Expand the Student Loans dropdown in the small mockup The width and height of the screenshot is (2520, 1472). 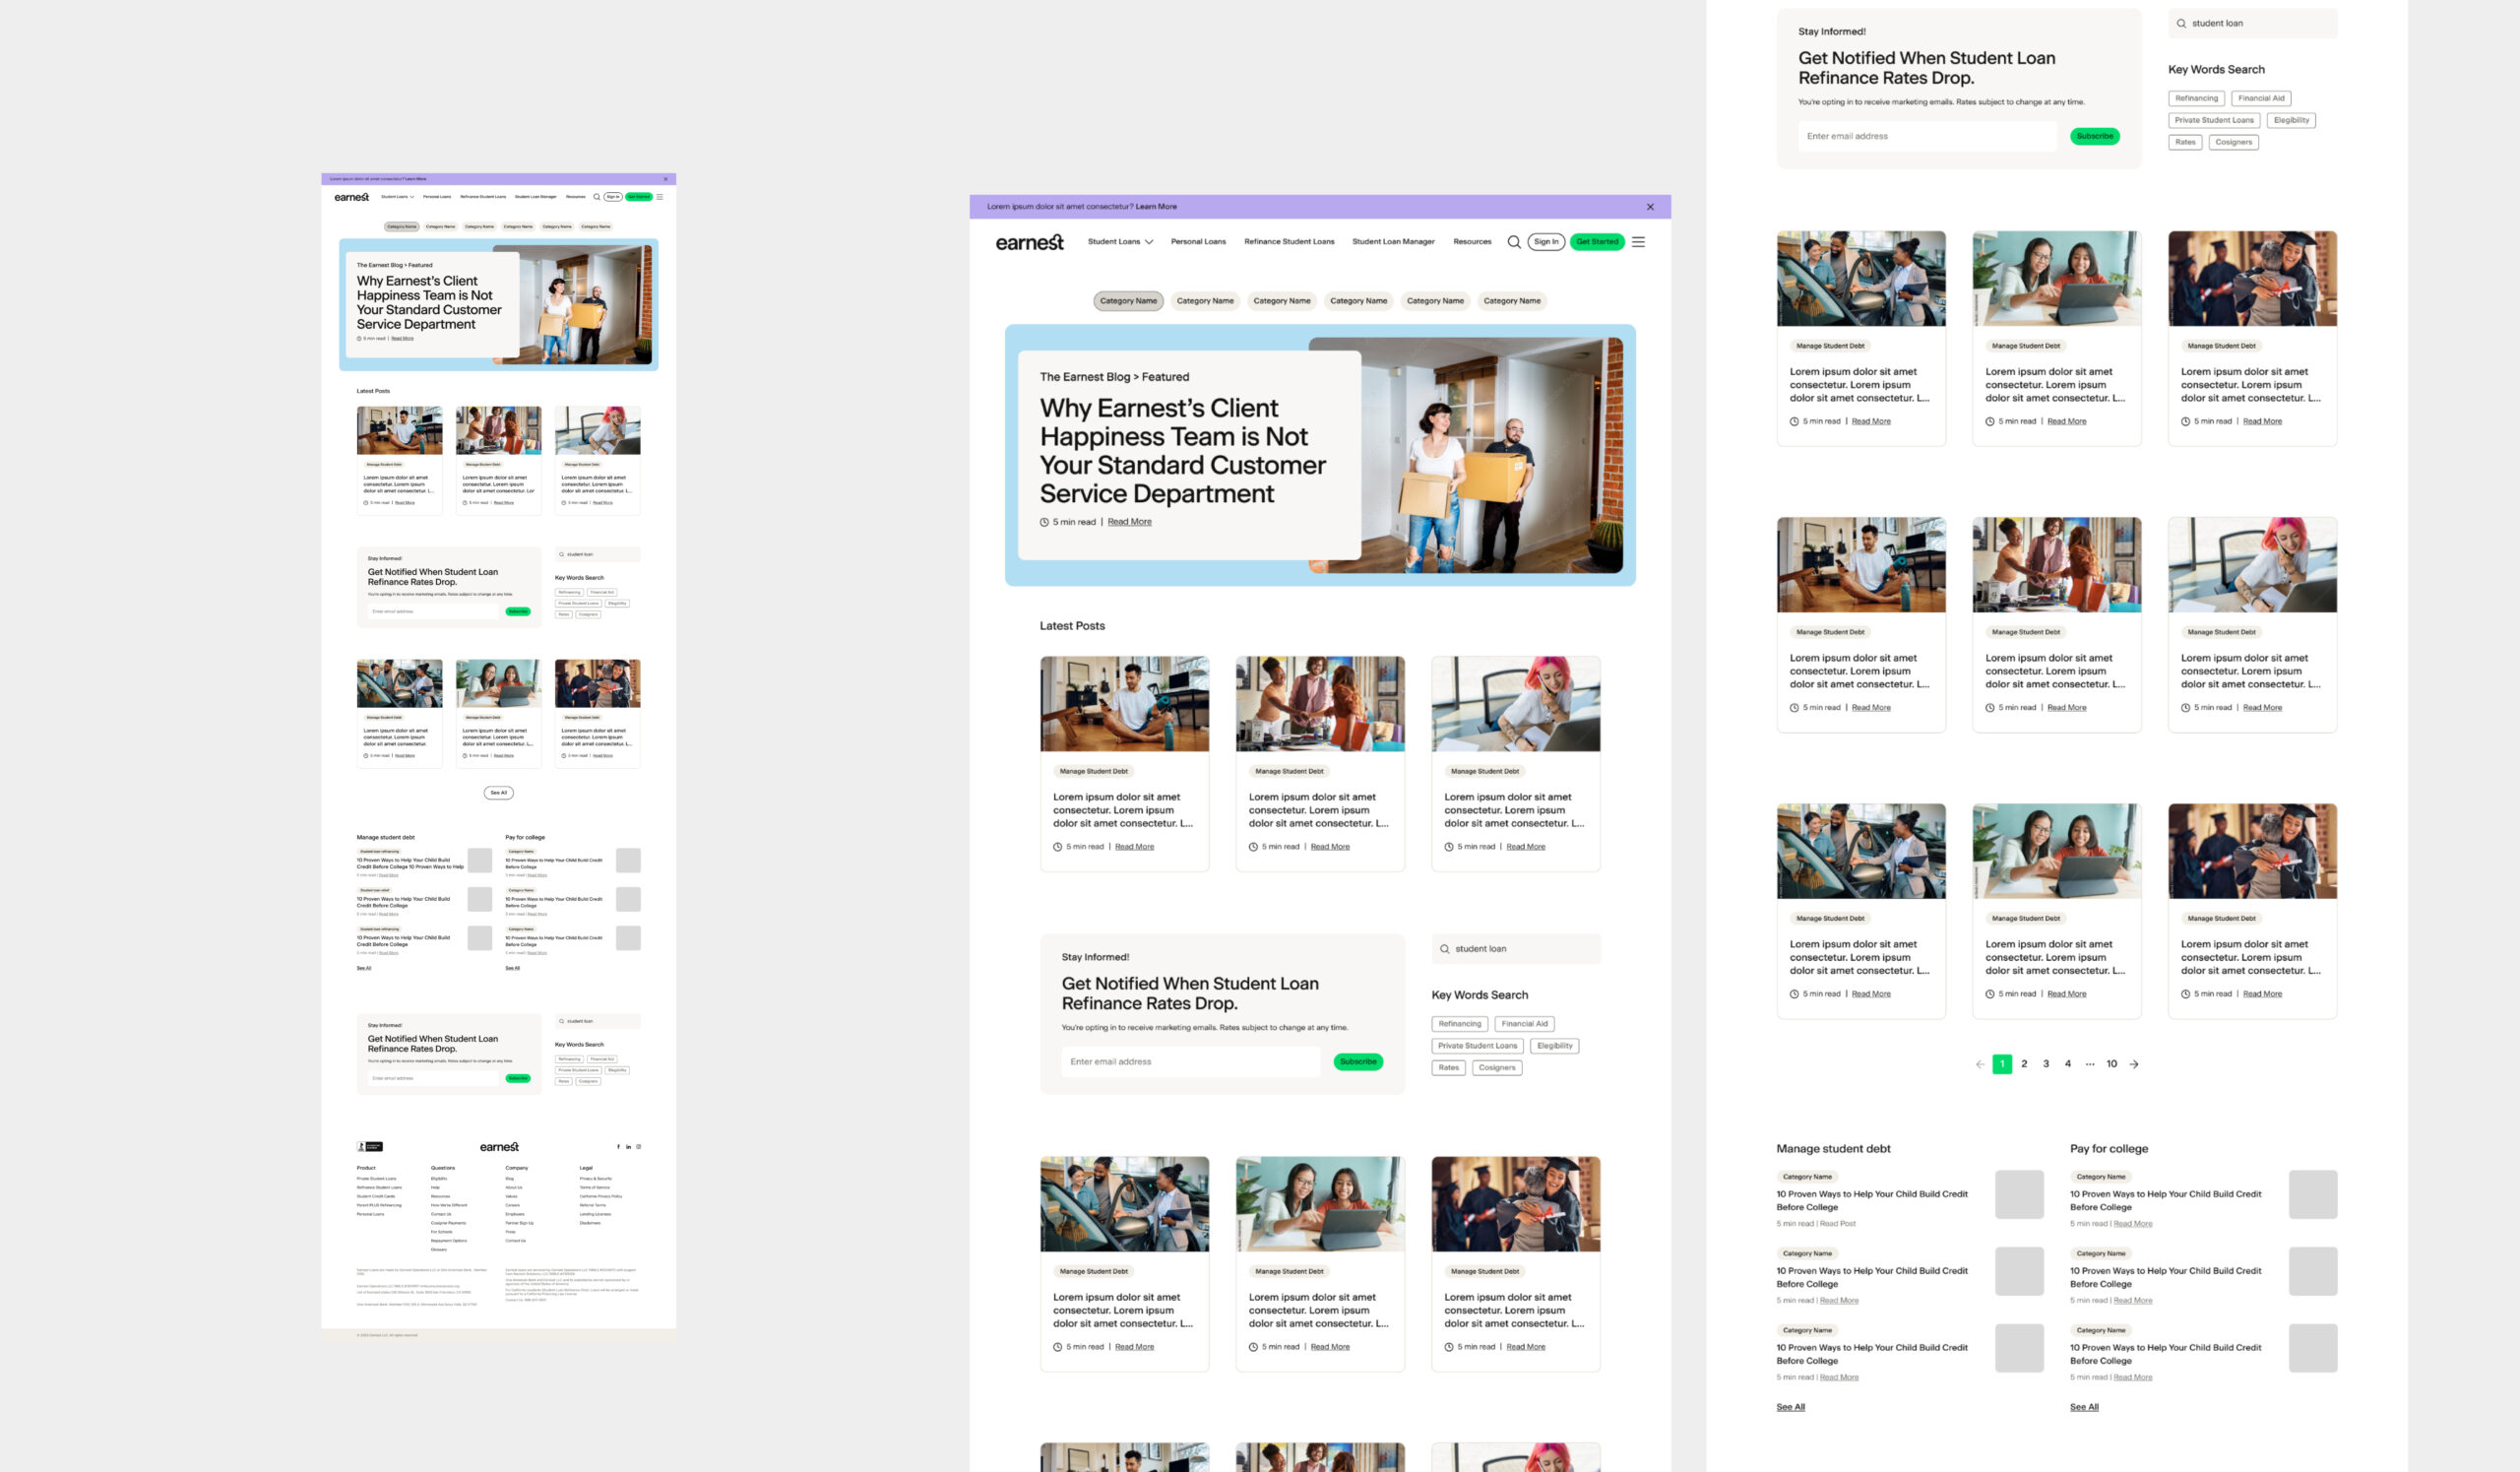click(x=397, y=197)
